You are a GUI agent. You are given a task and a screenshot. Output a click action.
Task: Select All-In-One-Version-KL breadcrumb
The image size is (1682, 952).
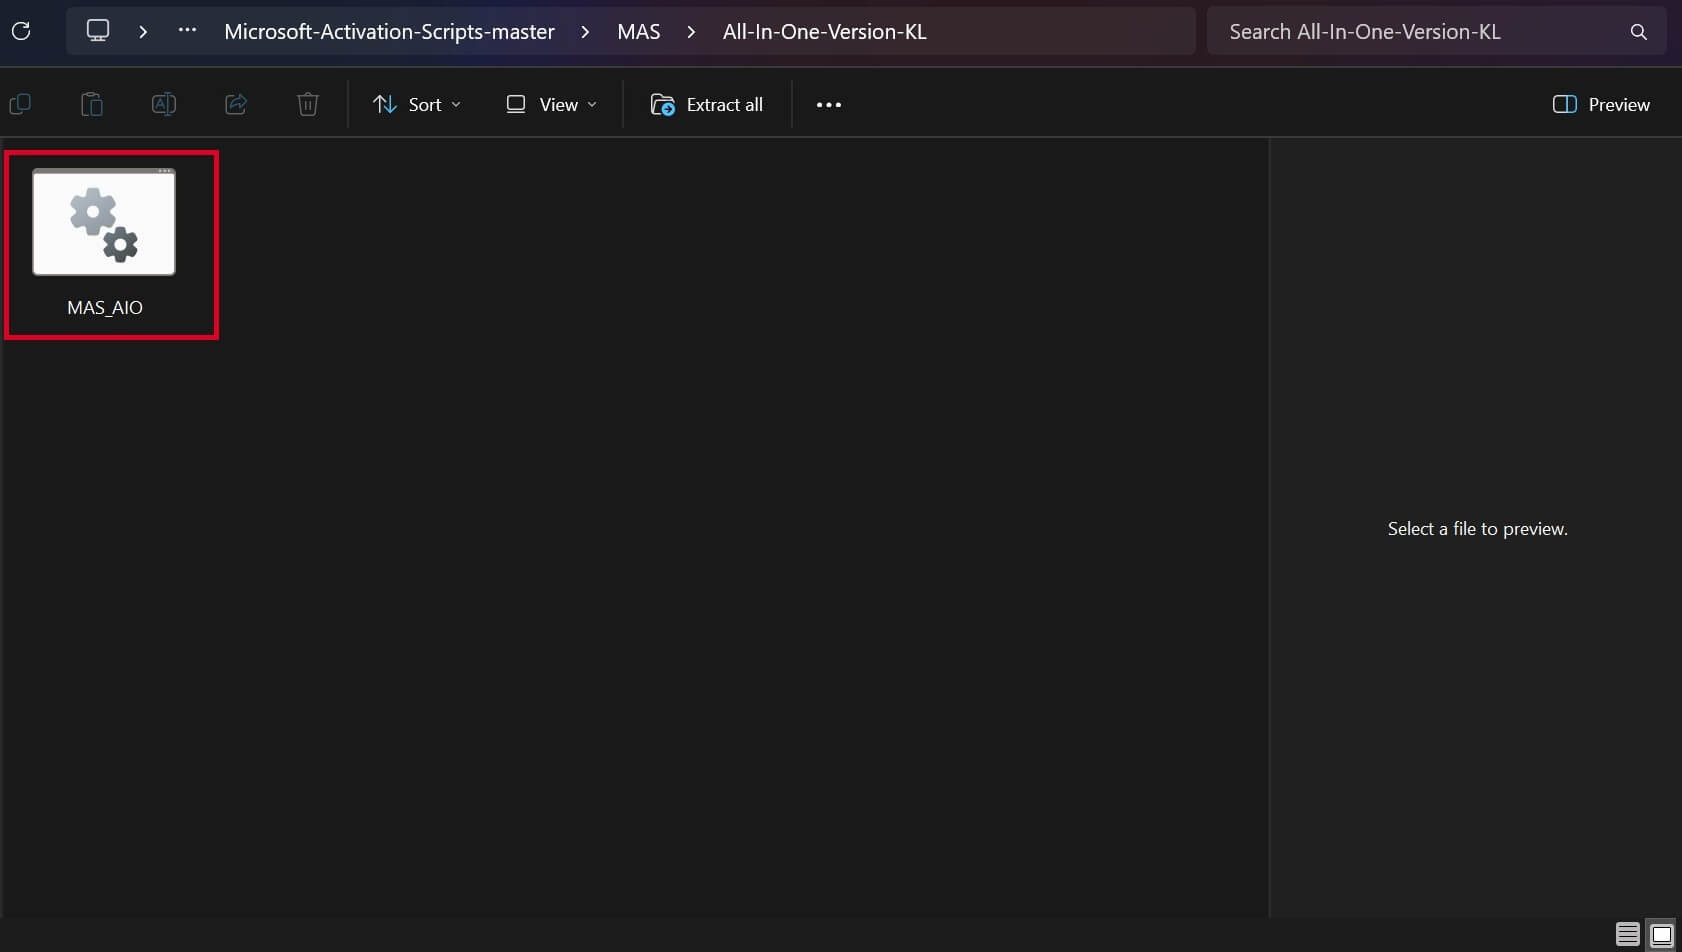click(824, 31)
